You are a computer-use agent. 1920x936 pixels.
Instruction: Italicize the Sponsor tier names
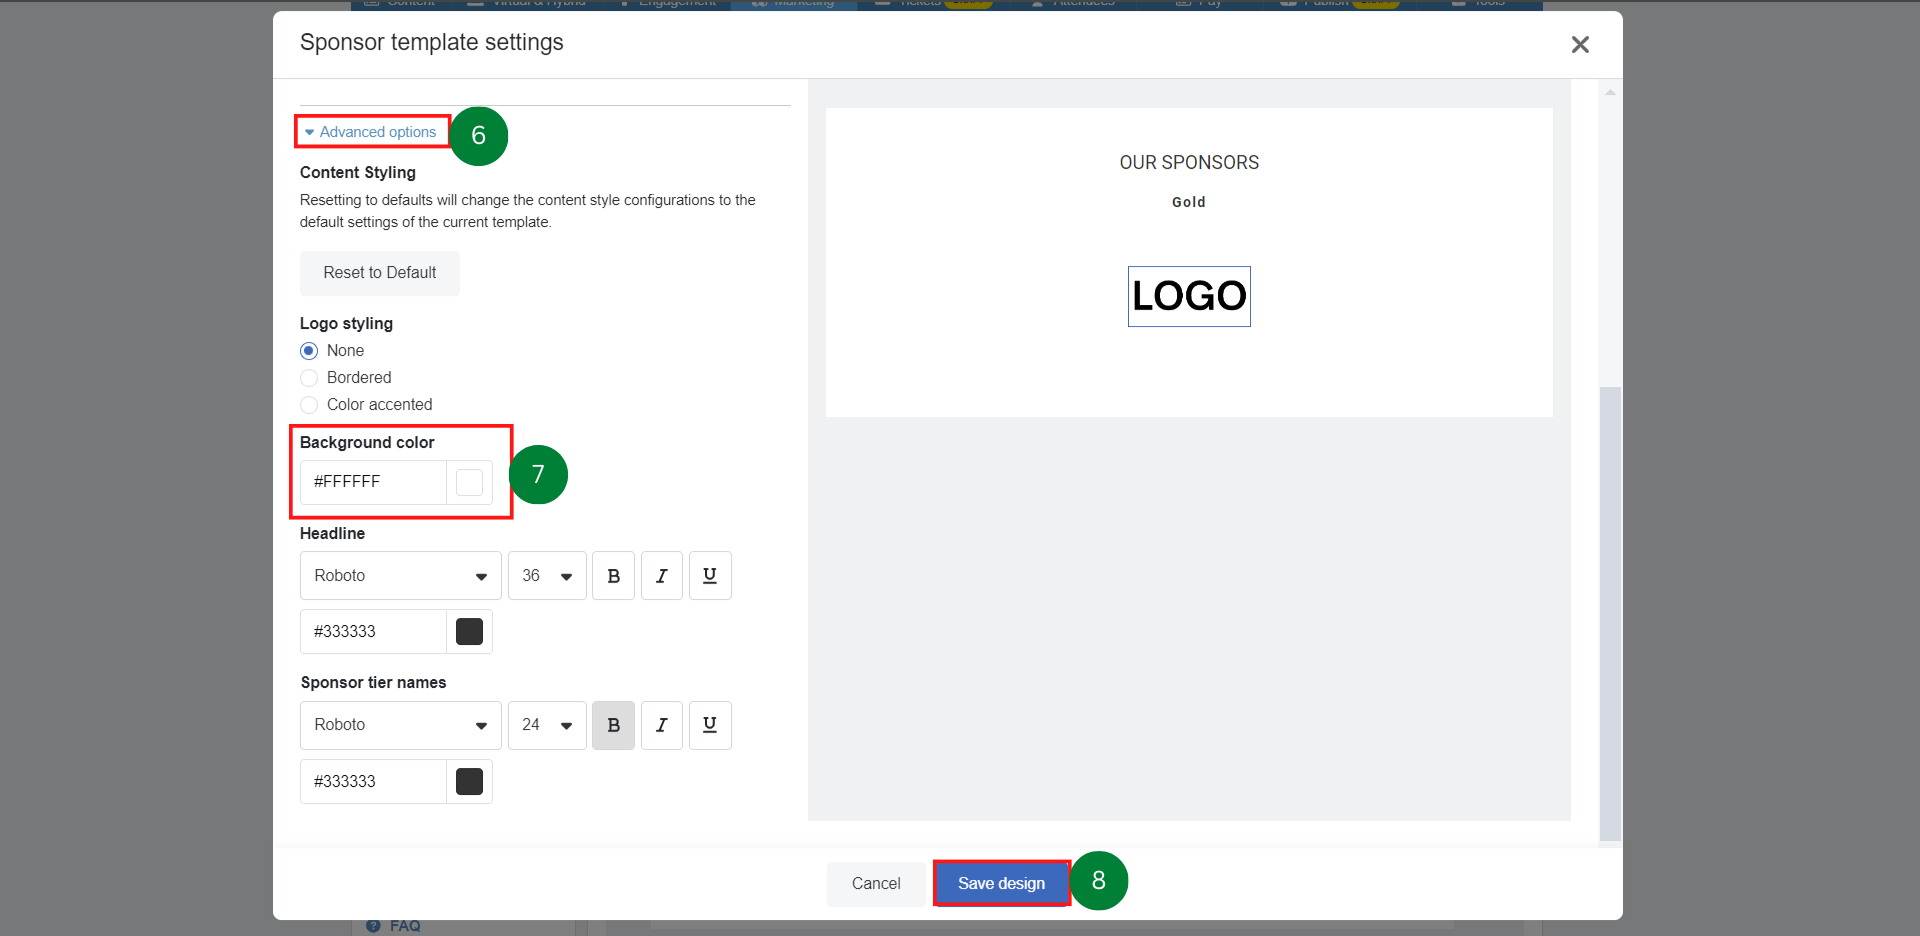661,725
